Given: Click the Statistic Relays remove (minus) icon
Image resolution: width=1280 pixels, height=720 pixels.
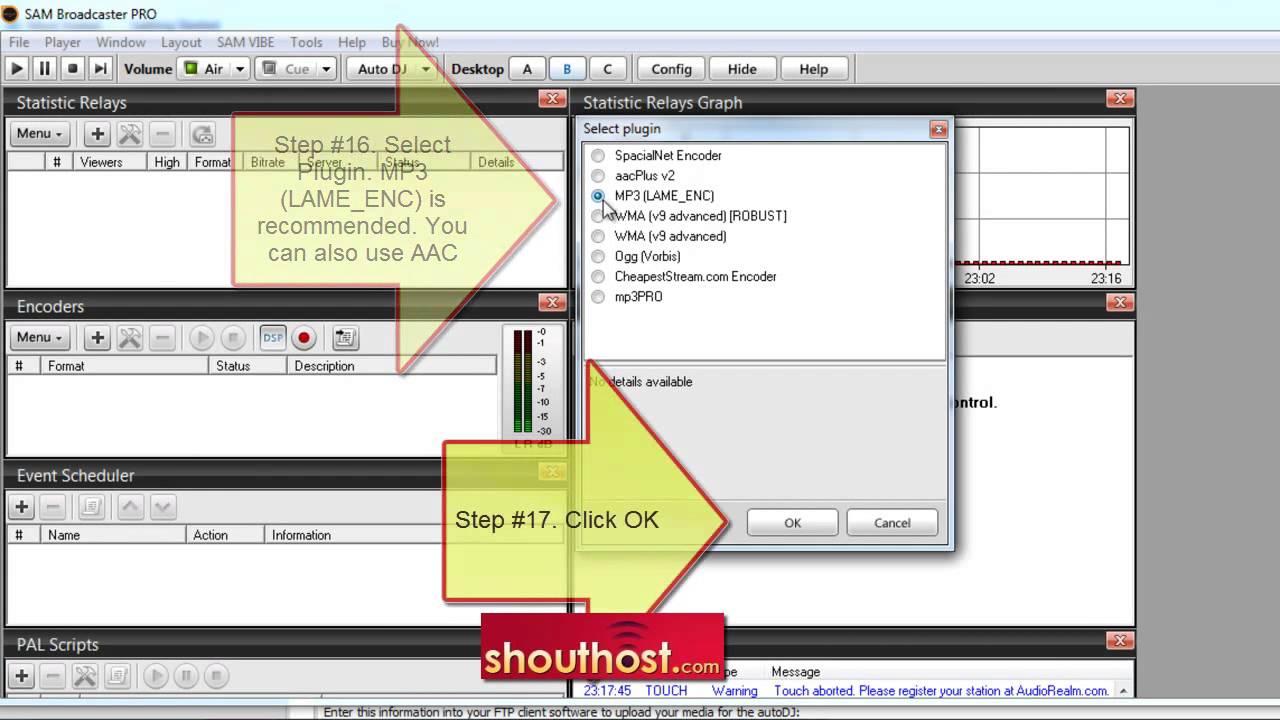Looking at the screenshot, I should (163, 133).
